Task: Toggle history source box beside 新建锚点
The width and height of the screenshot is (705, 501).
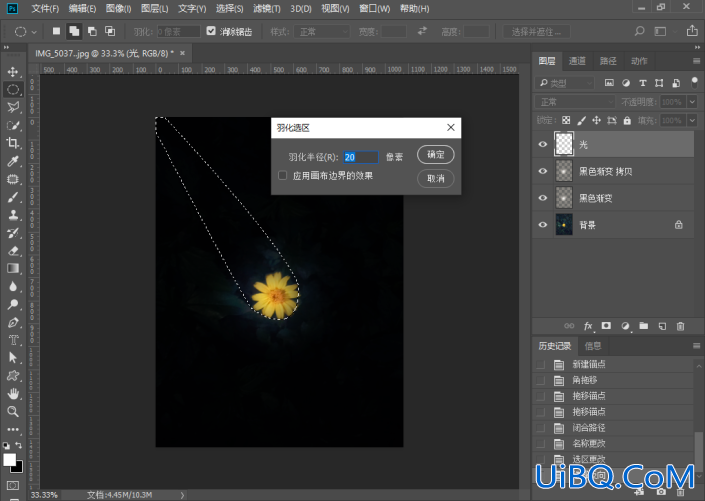Action: coord(541,365)
